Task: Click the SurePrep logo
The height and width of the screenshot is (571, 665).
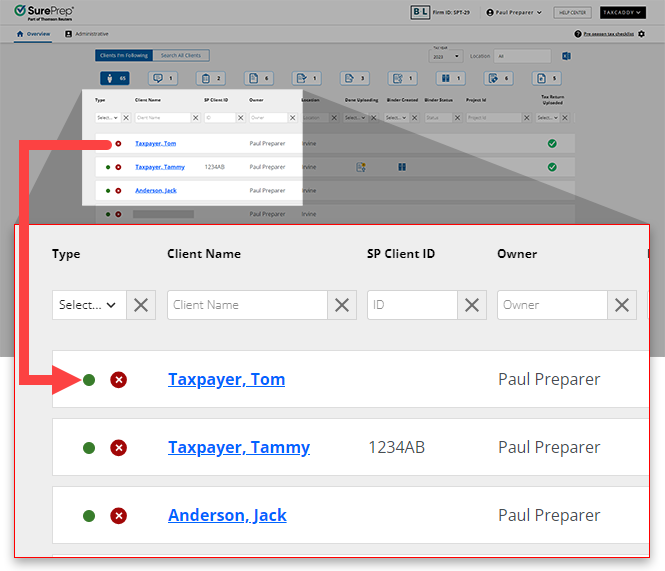Action: [x=44, y=12]
